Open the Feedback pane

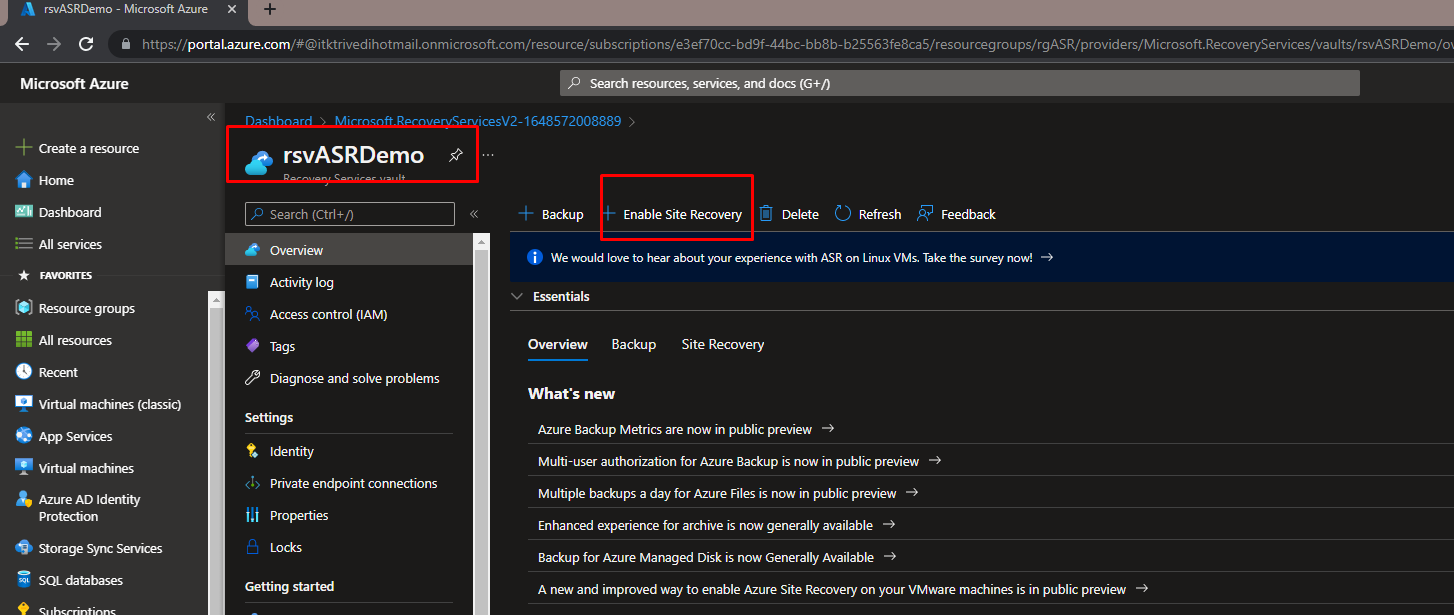coord(956,214)
